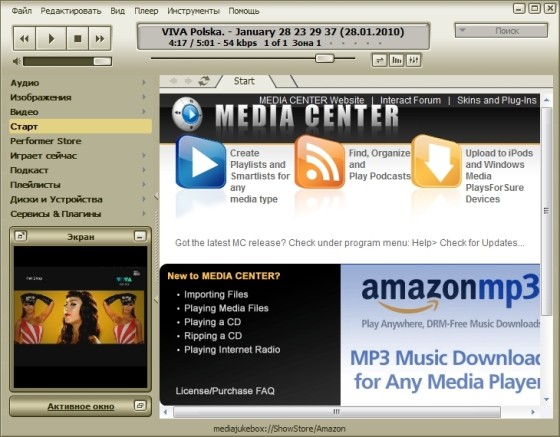Open the equalizer DSP icon
560x437 pixels.
413,60
